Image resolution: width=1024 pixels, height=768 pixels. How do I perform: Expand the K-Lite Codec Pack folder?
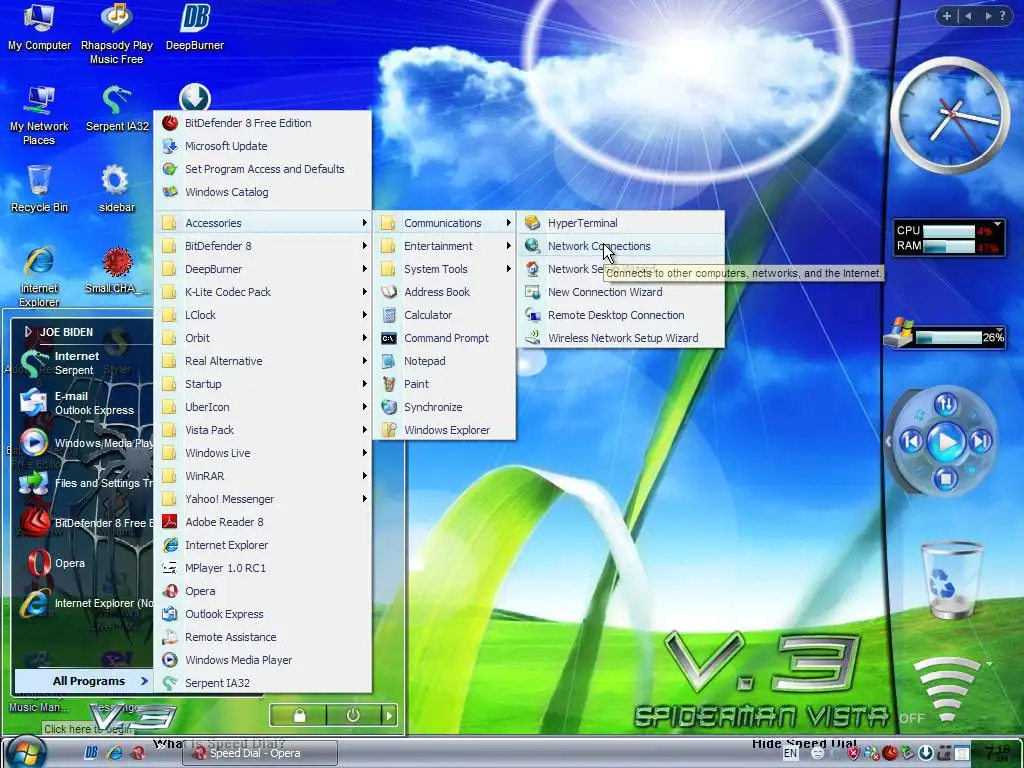coord(263,292)
